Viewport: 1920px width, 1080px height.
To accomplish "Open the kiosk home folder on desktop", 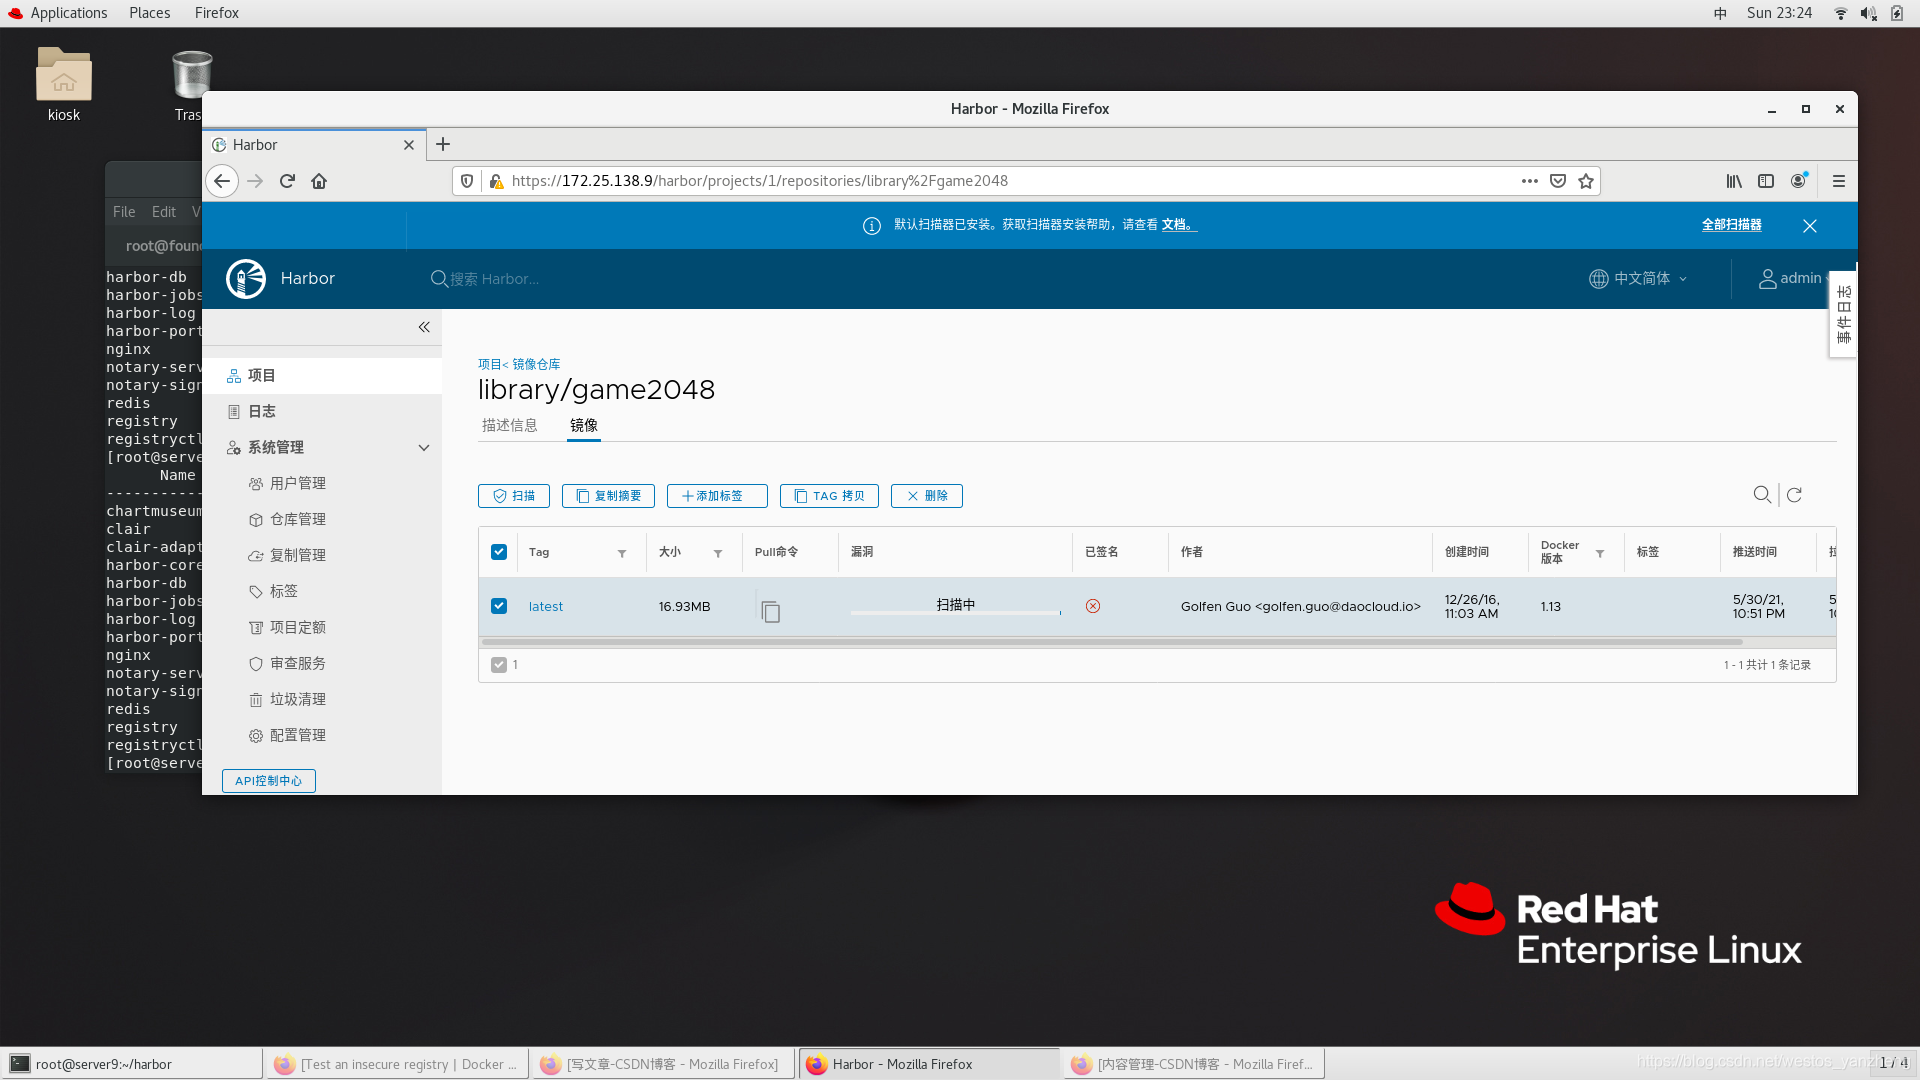I will [x=64, y=85].
